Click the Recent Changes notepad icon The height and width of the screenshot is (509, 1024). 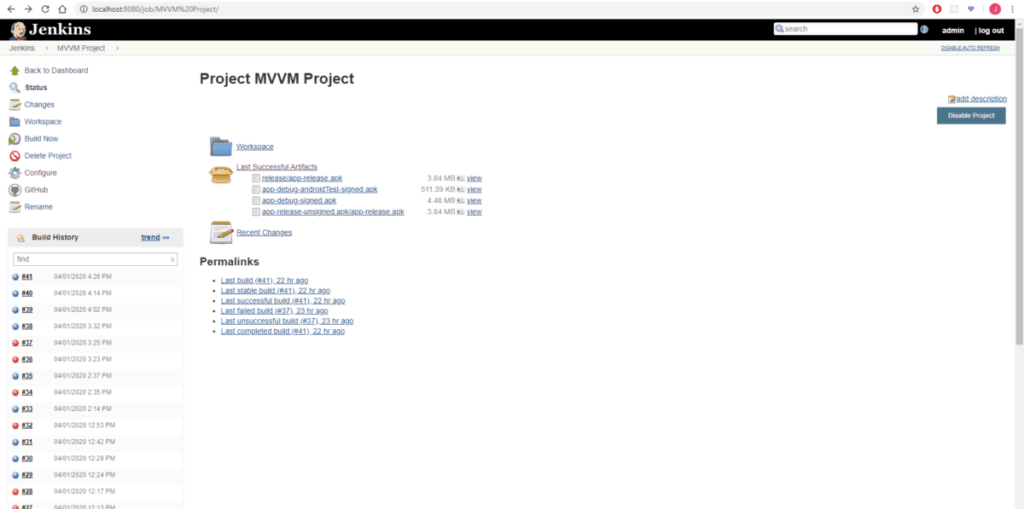(221, 233)
